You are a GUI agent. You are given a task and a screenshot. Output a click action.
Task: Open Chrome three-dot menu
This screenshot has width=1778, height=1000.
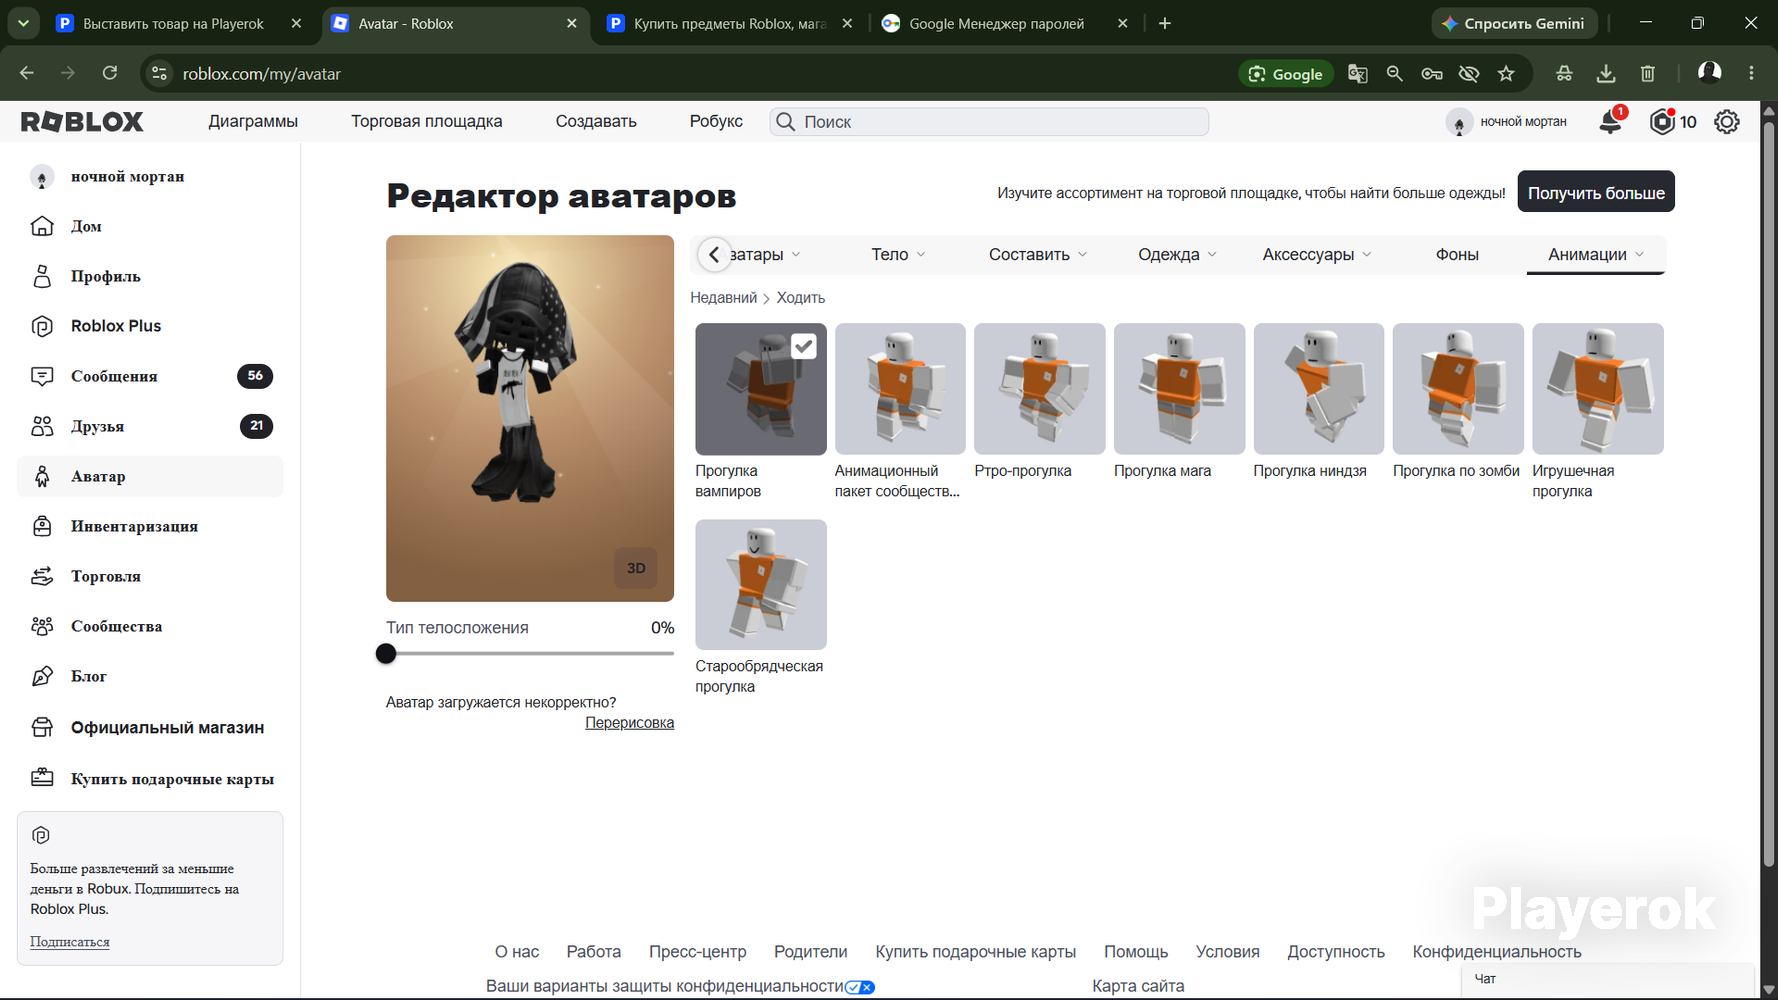(x=1751, y=73)
